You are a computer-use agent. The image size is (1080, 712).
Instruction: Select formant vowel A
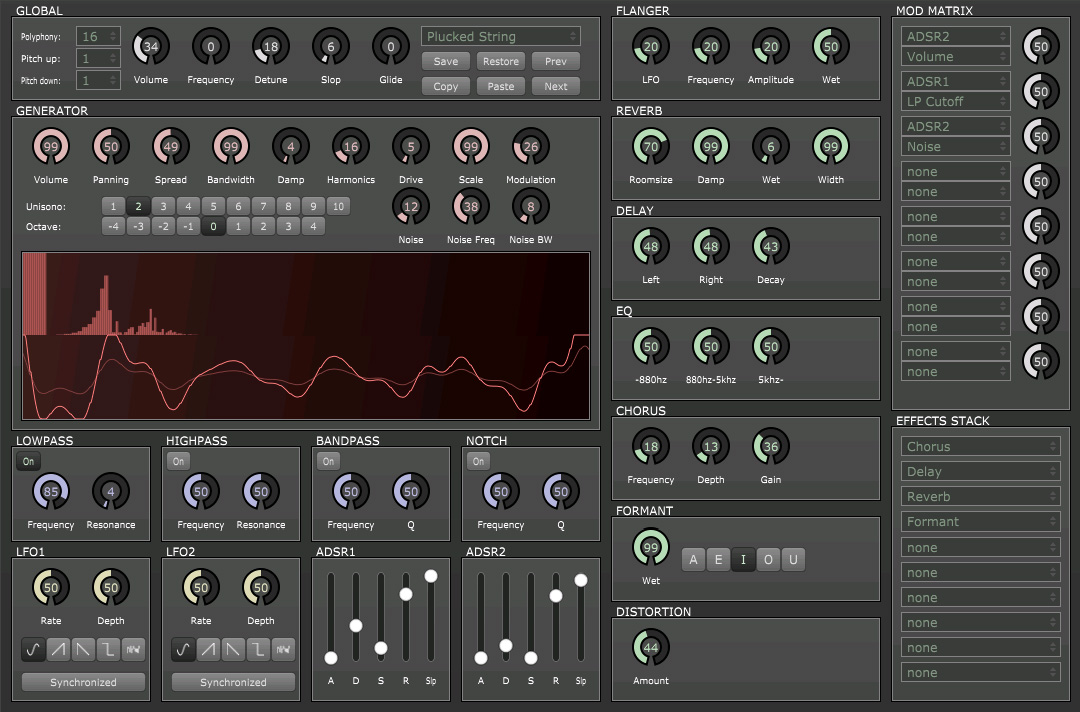tap(694, 559)
